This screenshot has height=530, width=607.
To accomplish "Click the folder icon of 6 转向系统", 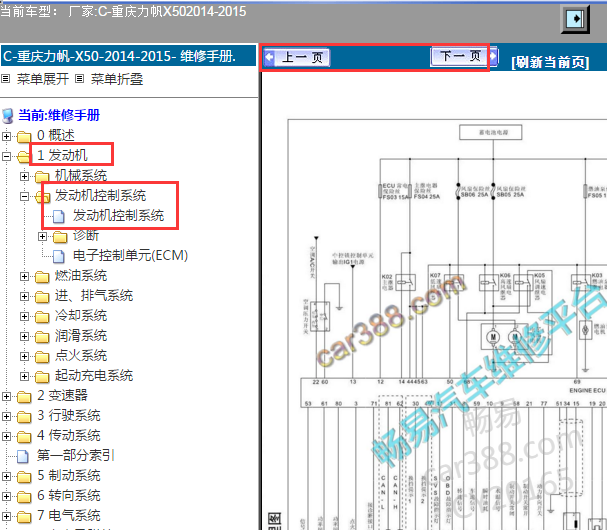I will (x=24, y=497).
